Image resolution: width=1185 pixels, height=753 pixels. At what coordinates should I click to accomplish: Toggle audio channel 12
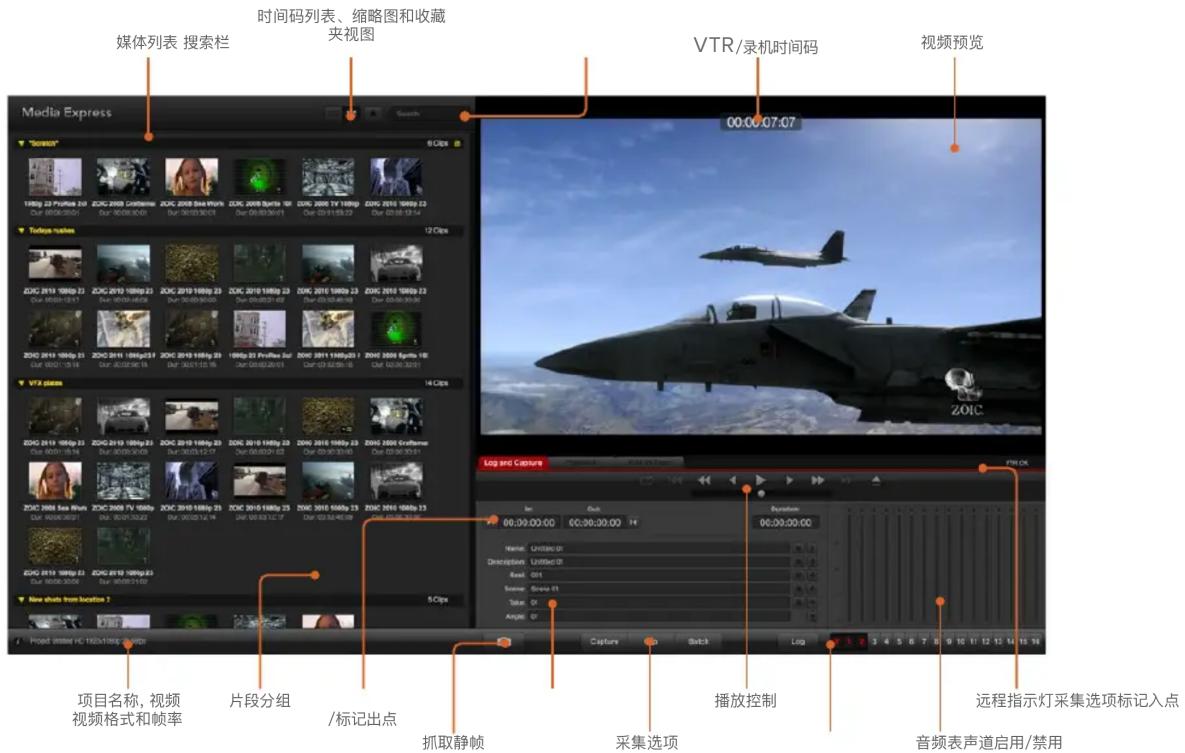point(985,642)
